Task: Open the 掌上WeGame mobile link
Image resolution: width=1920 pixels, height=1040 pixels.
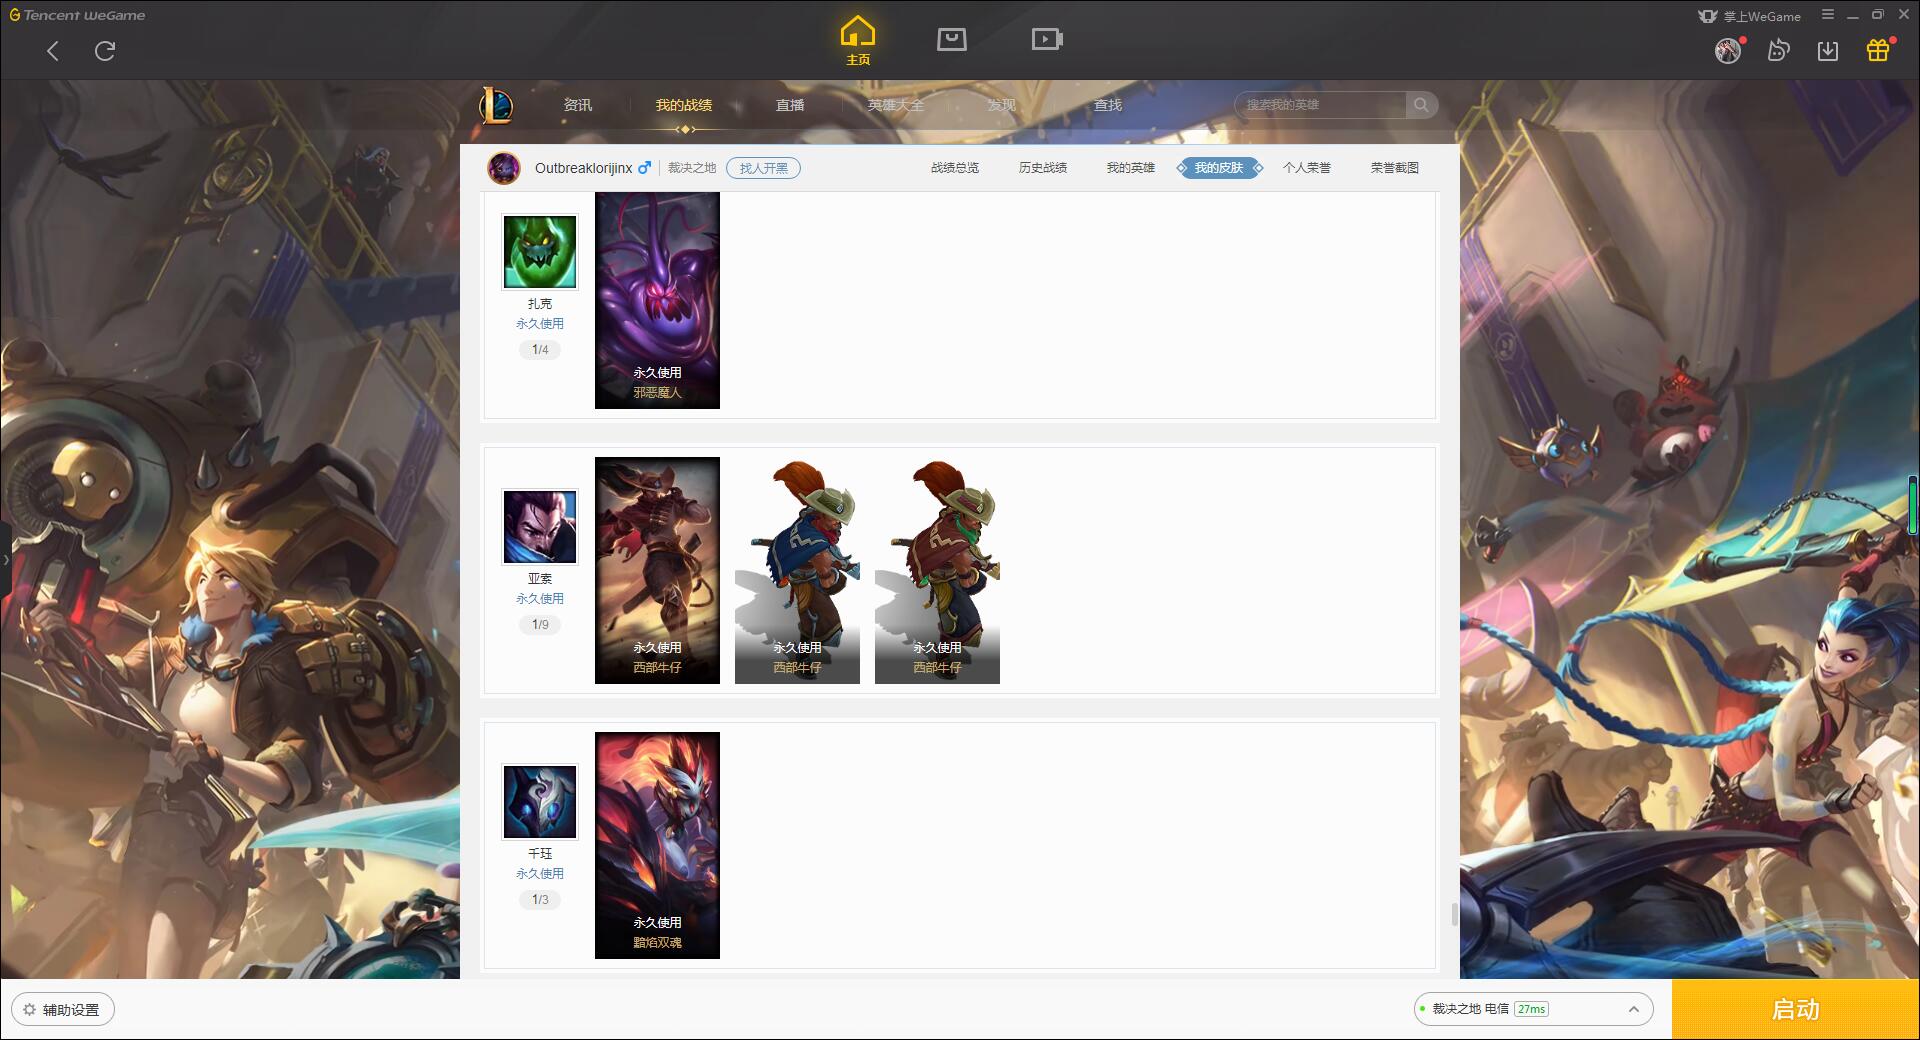Action: point(1750,16)
